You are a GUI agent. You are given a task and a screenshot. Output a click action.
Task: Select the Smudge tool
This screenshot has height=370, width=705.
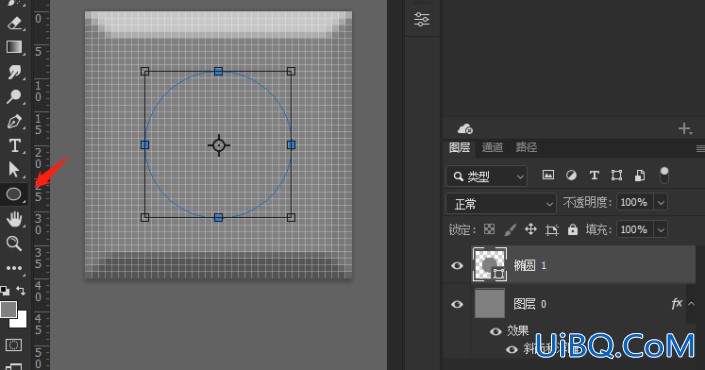[x=14, y=72]
